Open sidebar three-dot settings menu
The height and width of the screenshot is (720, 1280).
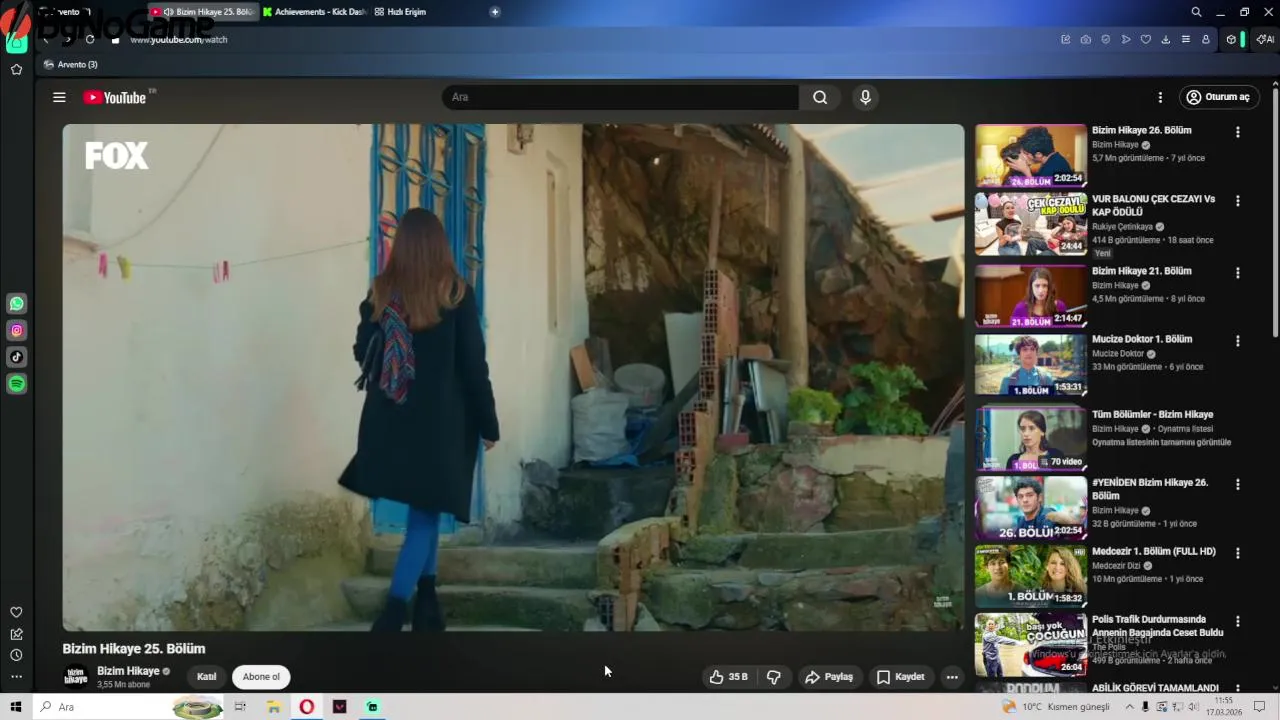click(x=16, y=677)
